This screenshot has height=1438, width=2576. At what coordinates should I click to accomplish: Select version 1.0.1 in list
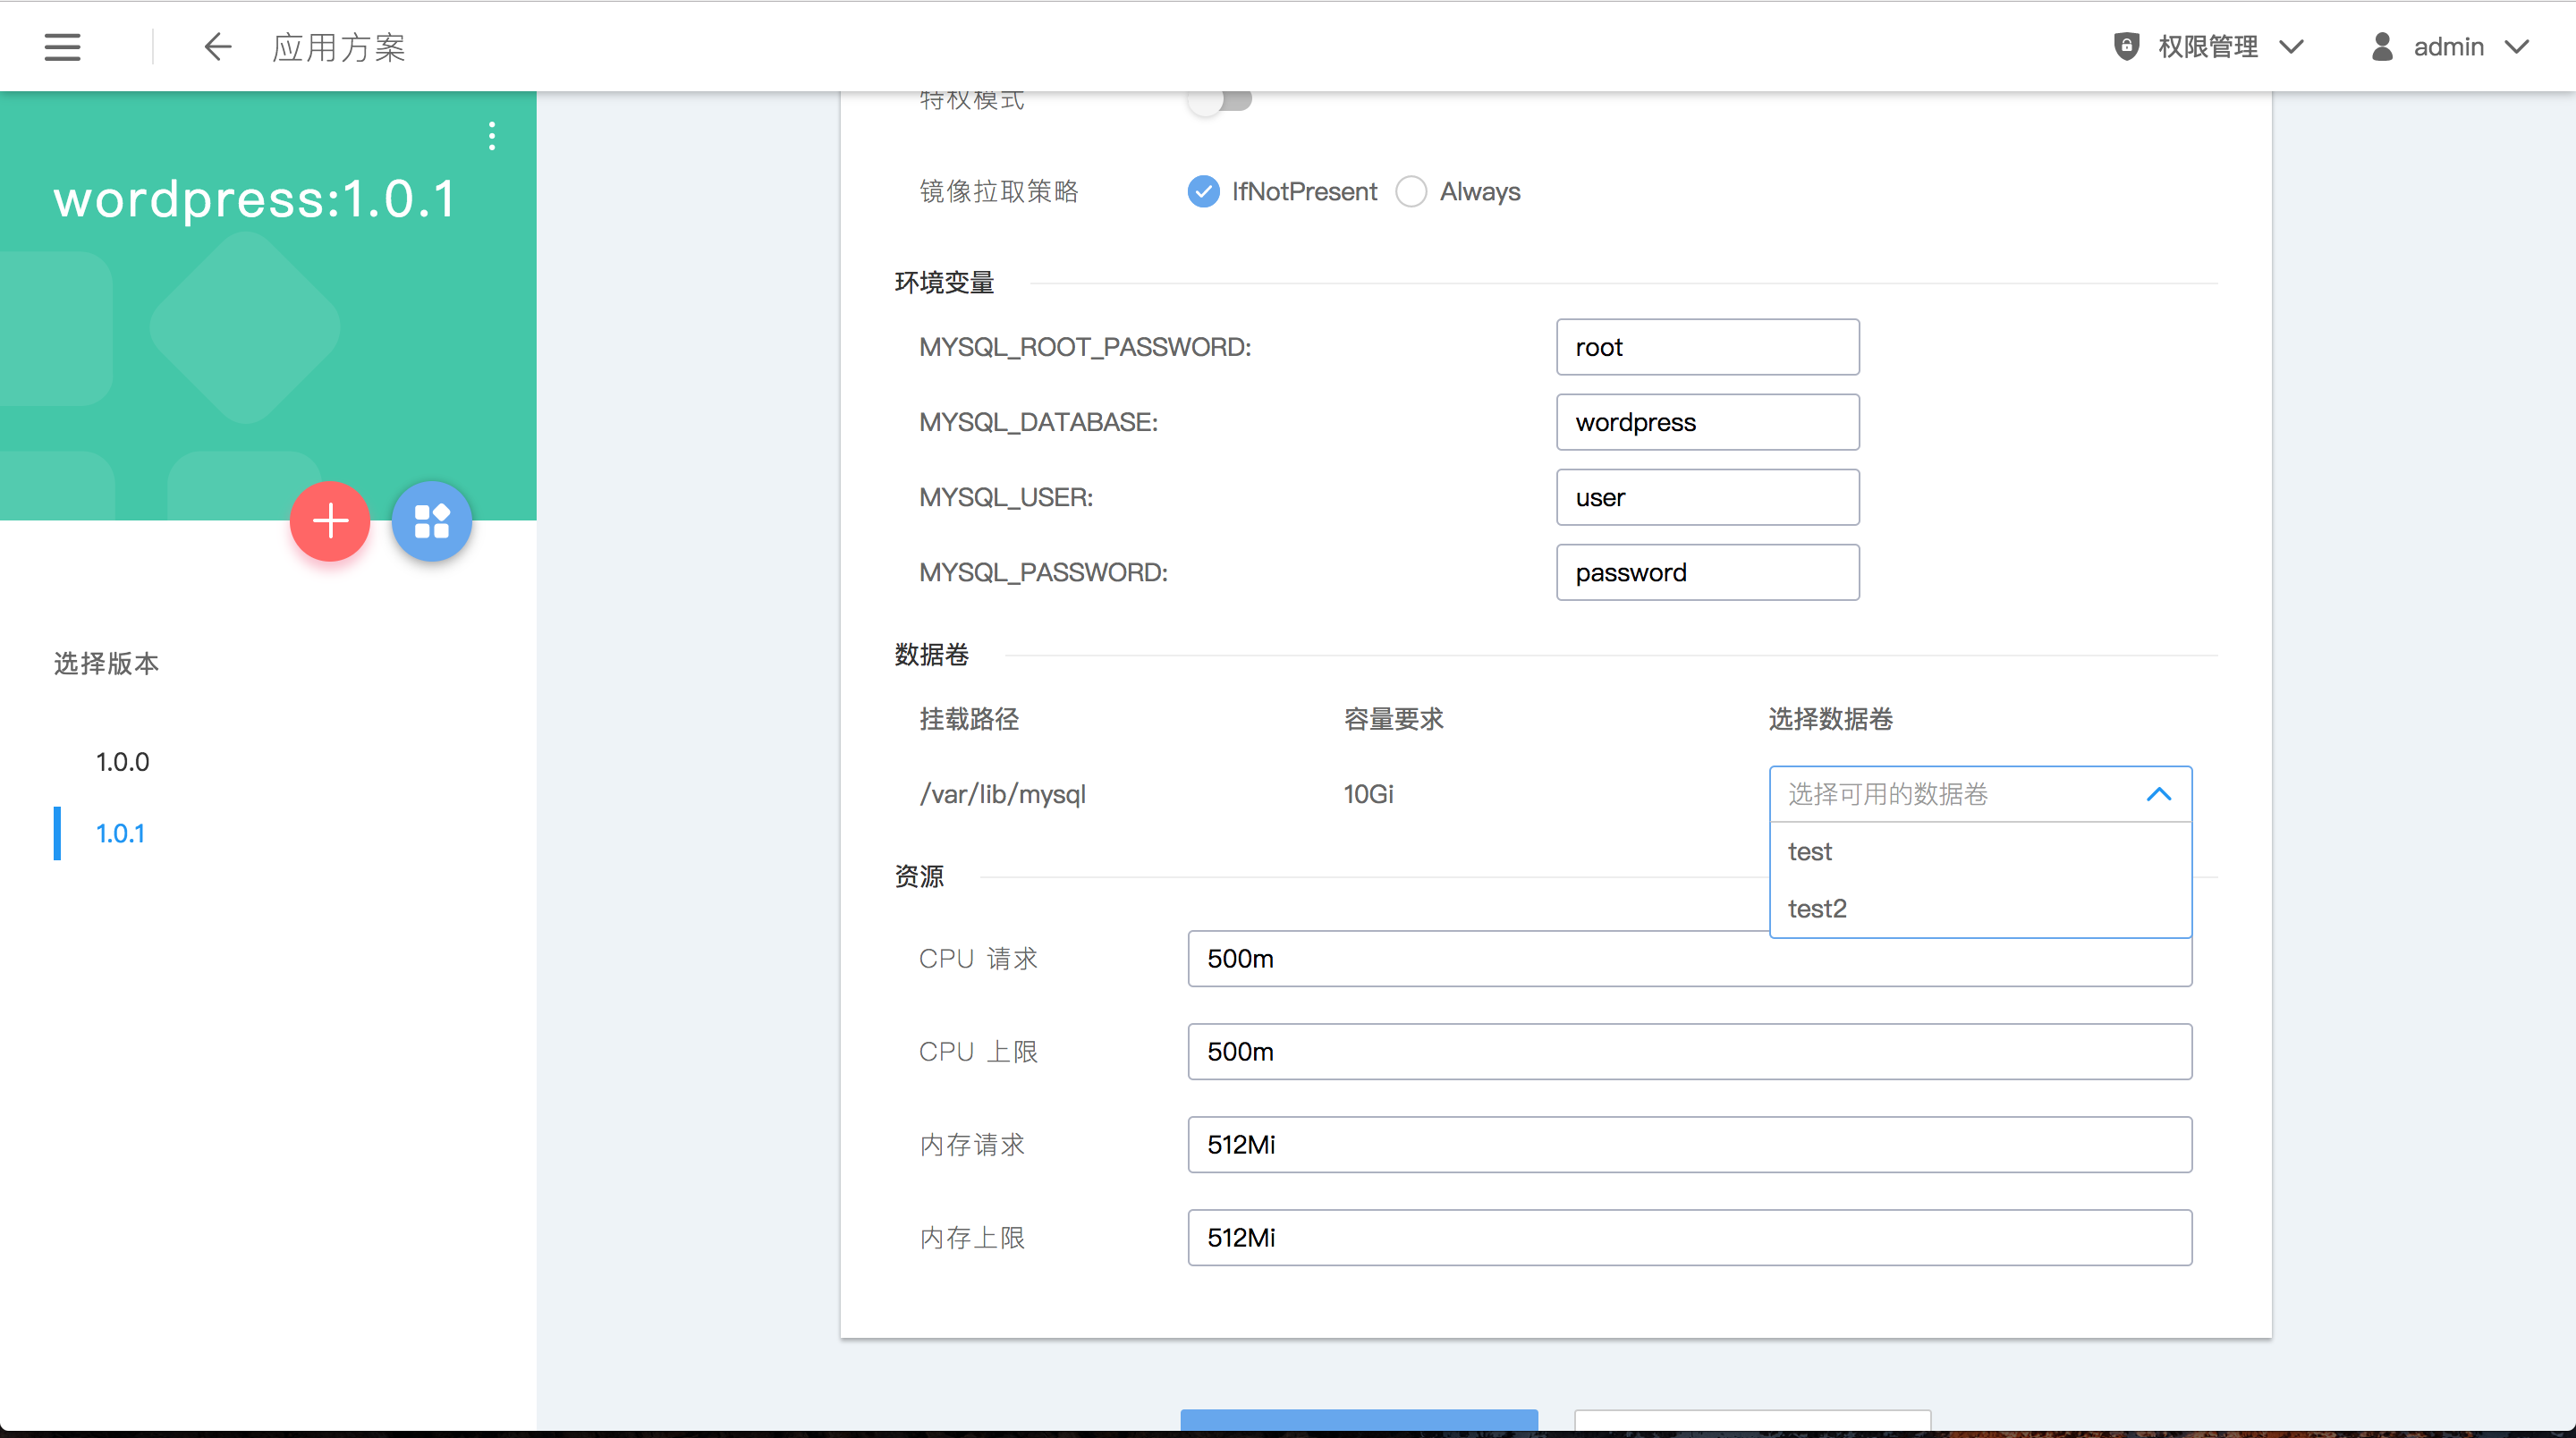[x=120, y=833]
